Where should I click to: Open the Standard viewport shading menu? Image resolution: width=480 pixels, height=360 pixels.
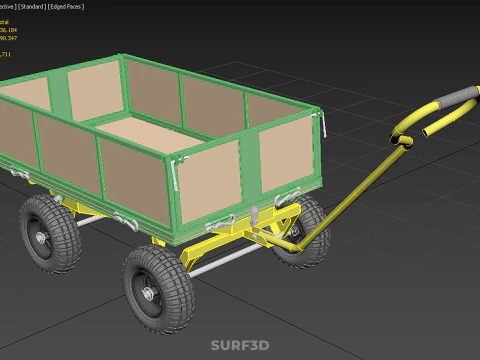32,6
